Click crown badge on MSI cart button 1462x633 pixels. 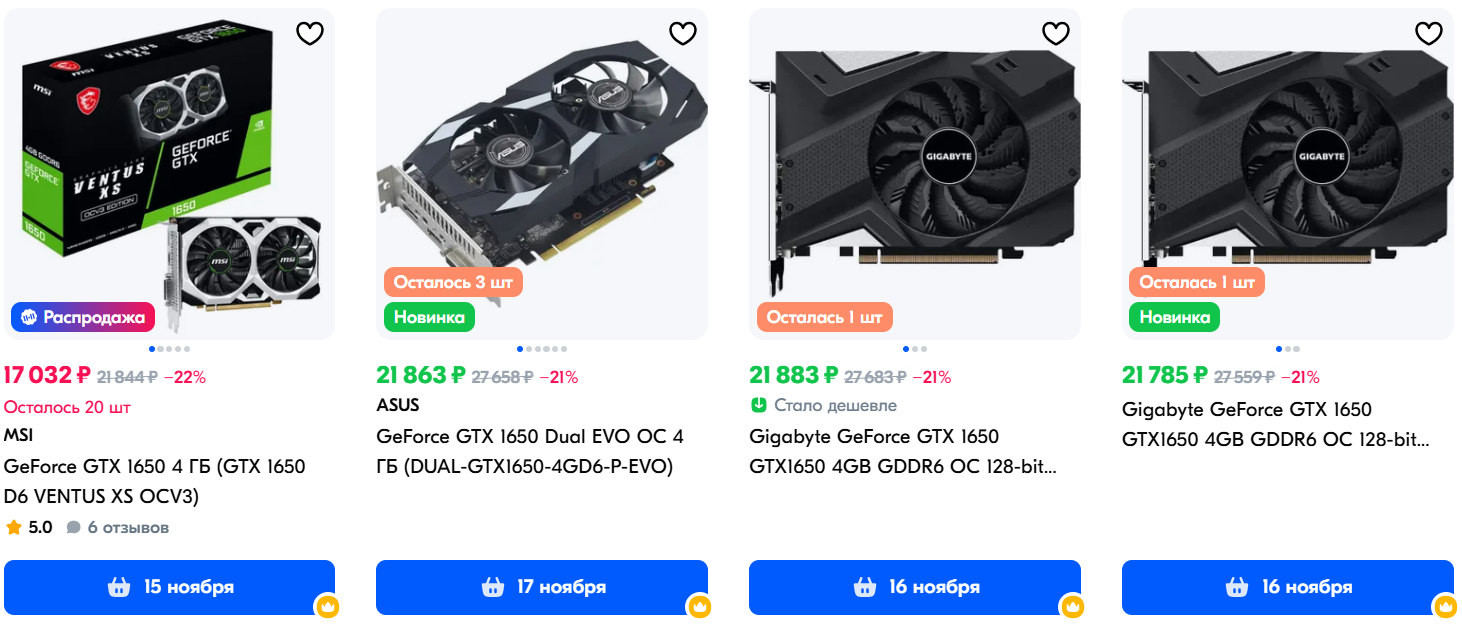tap(327, 607)
